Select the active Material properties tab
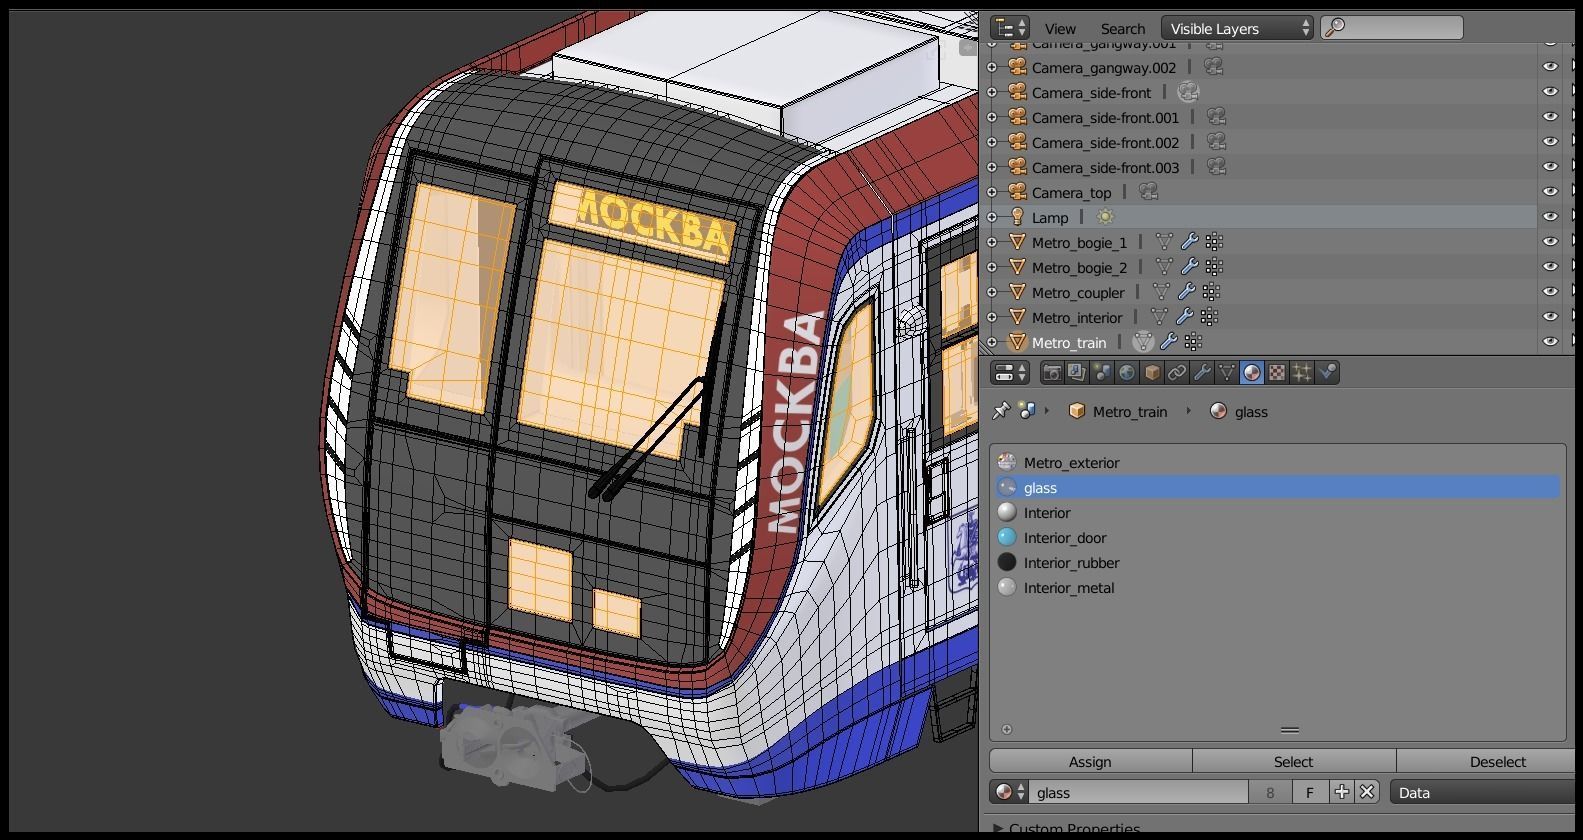1583x840 pixels. pos(1252,373)
